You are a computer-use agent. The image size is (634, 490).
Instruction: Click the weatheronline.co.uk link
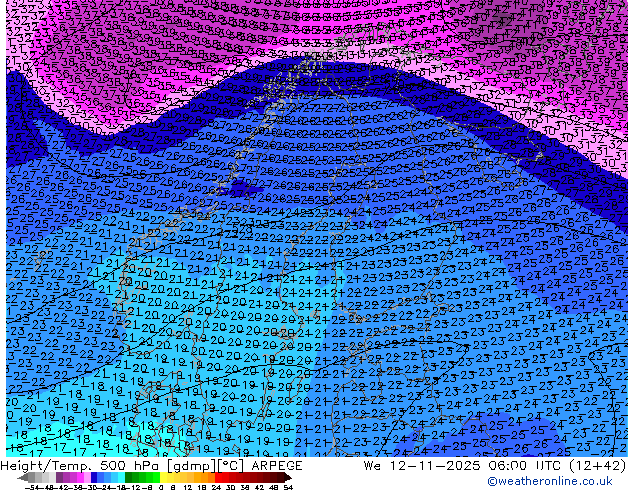550,481
